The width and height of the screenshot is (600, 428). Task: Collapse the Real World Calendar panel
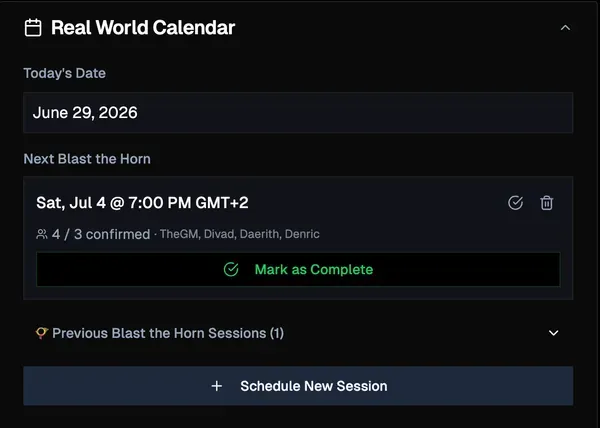pos(565,28)
